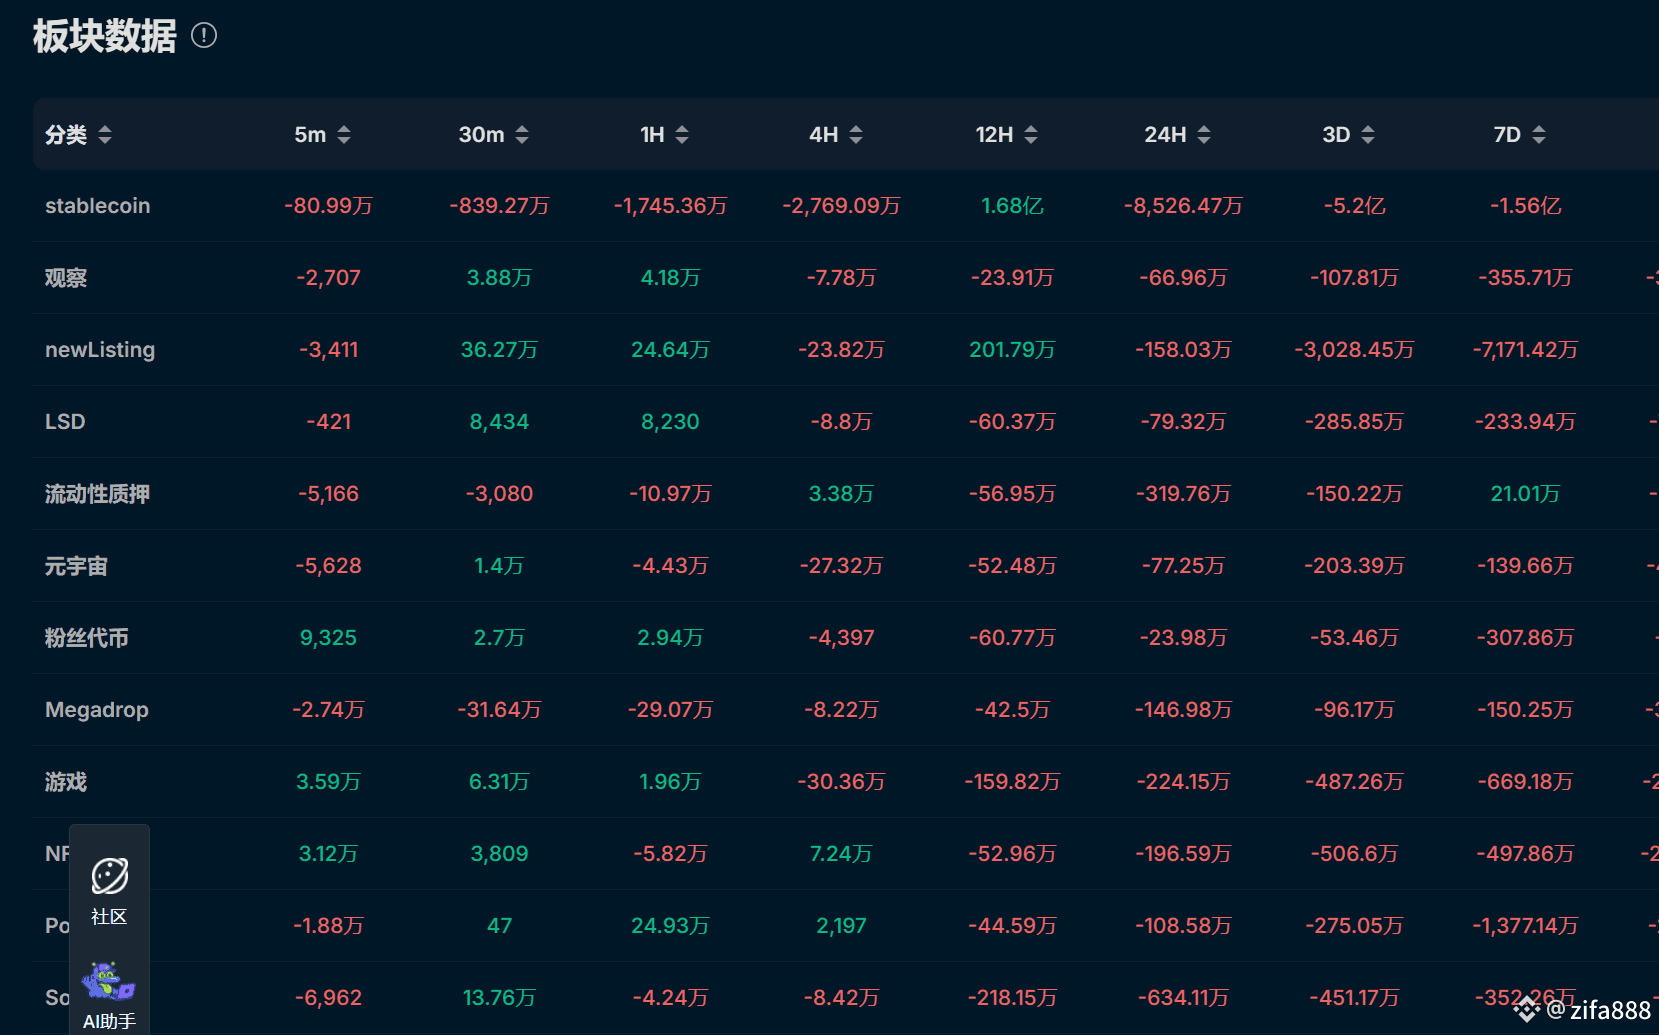Open the 社区 community planet icon

[109, 876]
